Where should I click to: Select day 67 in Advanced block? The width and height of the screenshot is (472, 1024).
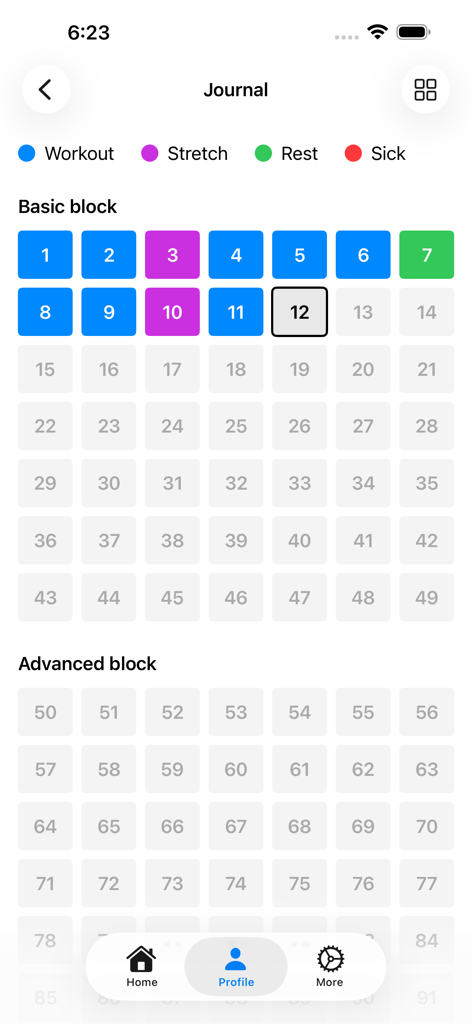pyautogui.click(x=236, y=826)
